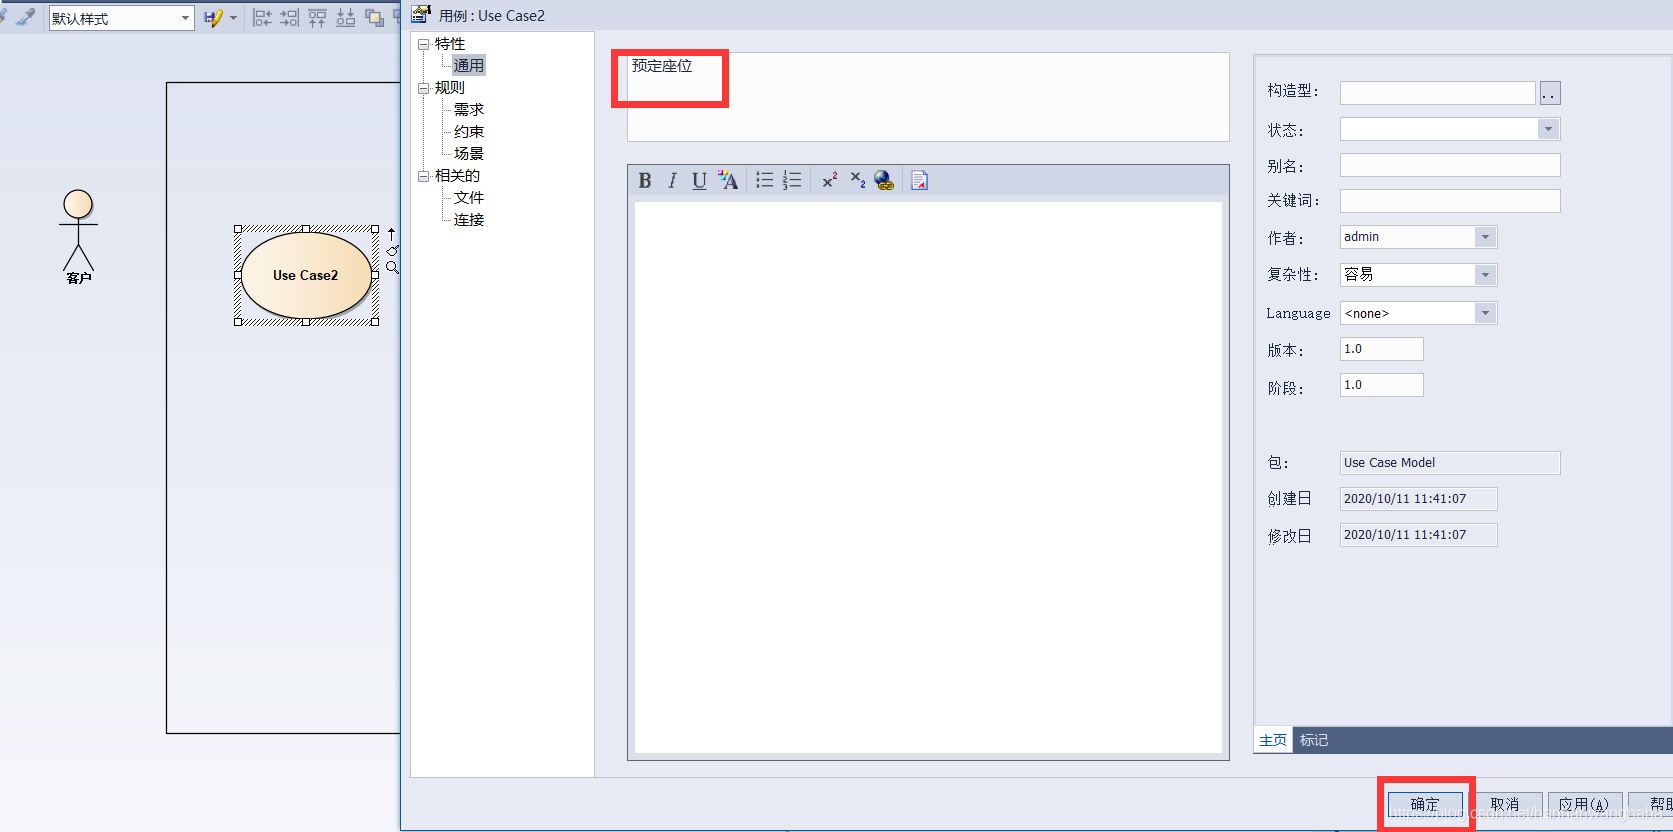Select 需求 in the tree
This screenshot has width=1673, height=832.
click(469, 110)
